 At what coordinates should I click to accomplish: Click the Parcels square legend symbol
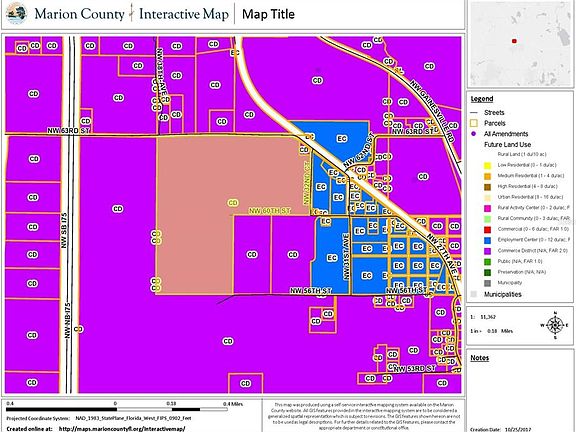474,123
